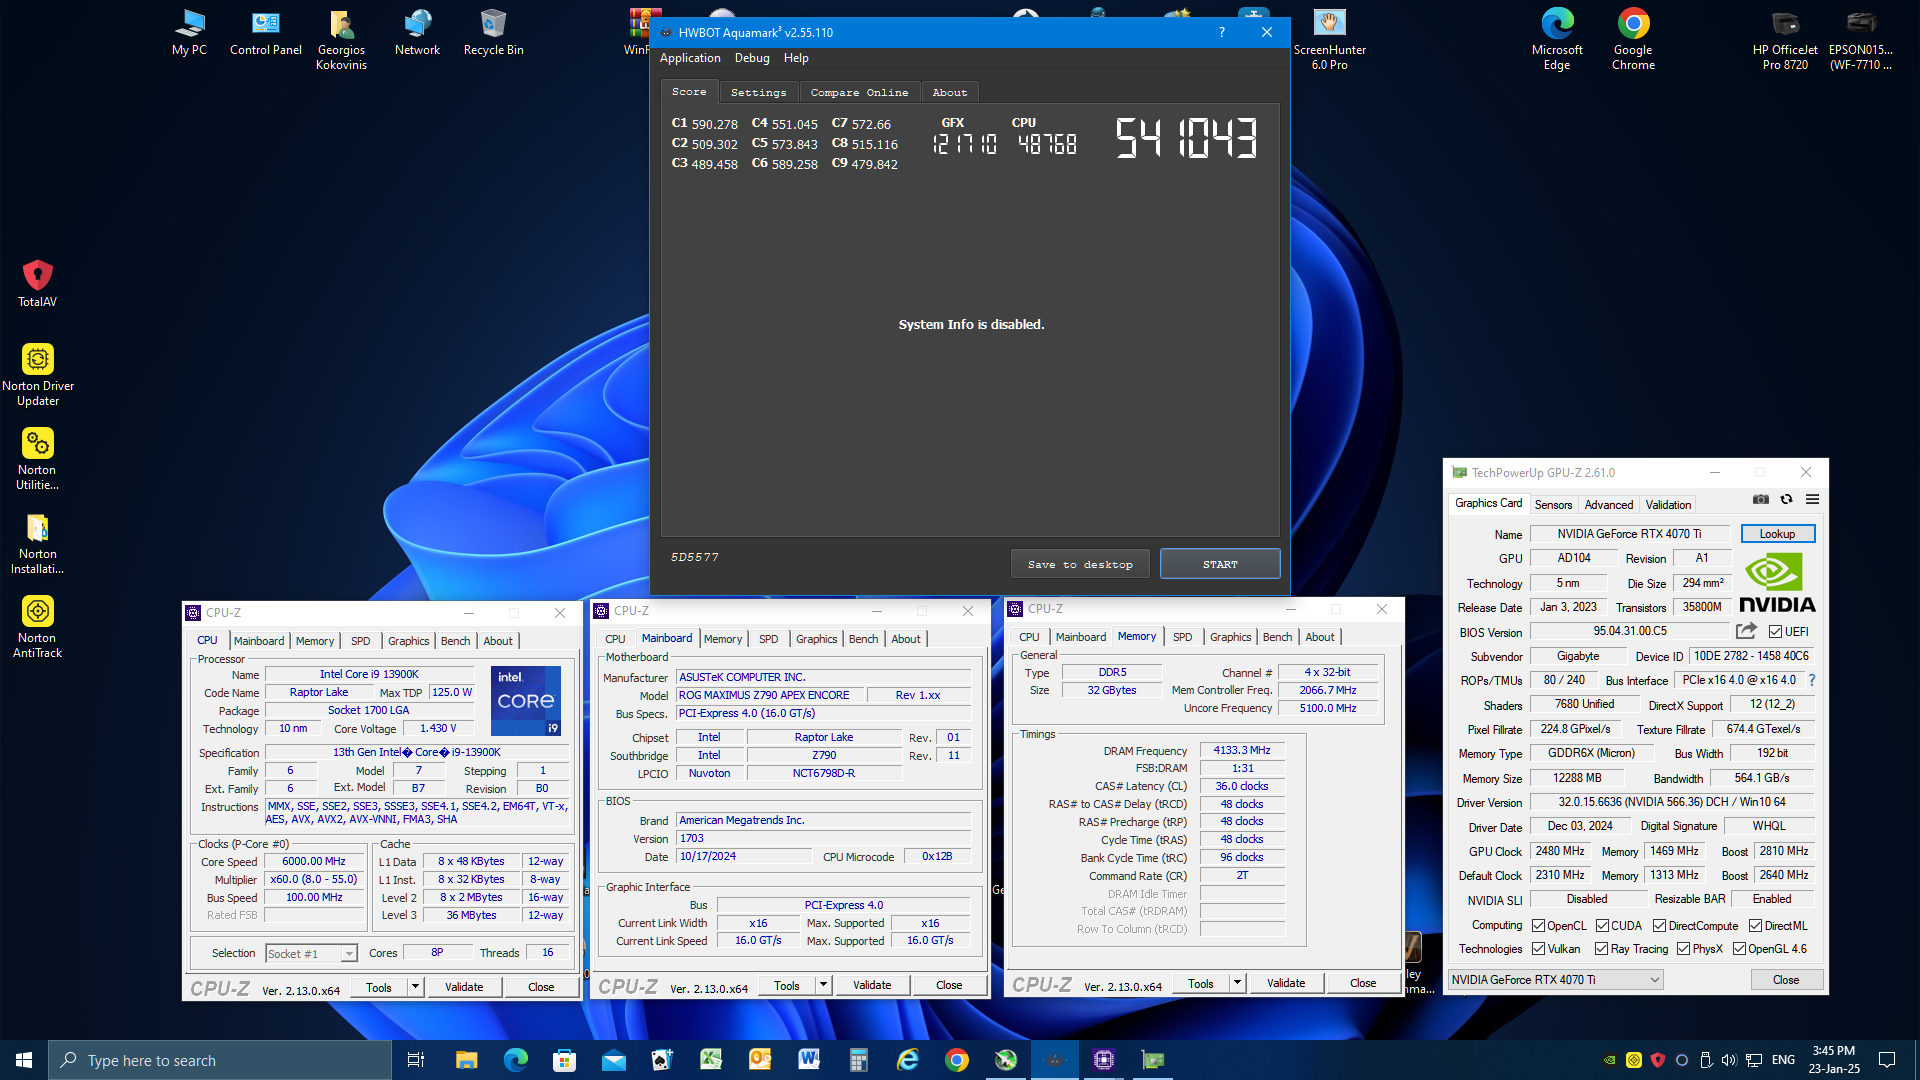Open the My PC desktop icon

(x=189, y=33)
